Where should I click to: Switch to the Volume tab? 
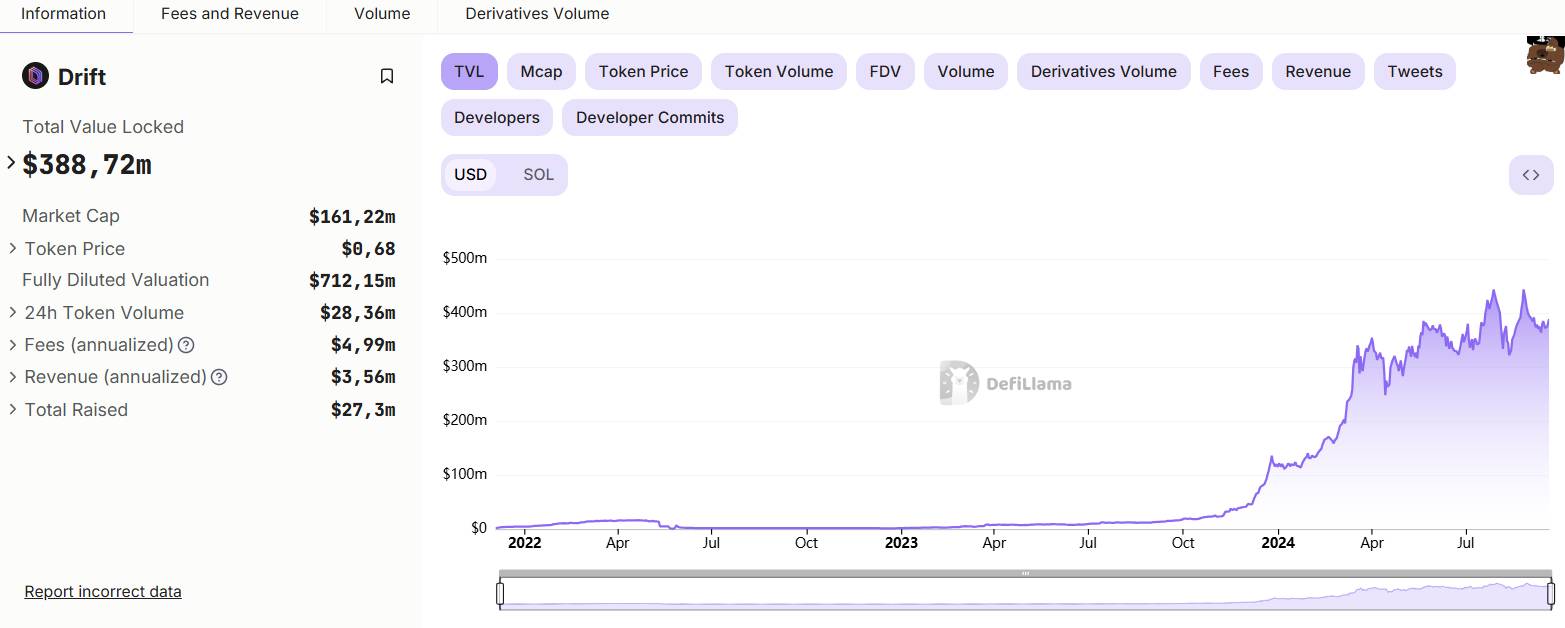pos(382,14)
